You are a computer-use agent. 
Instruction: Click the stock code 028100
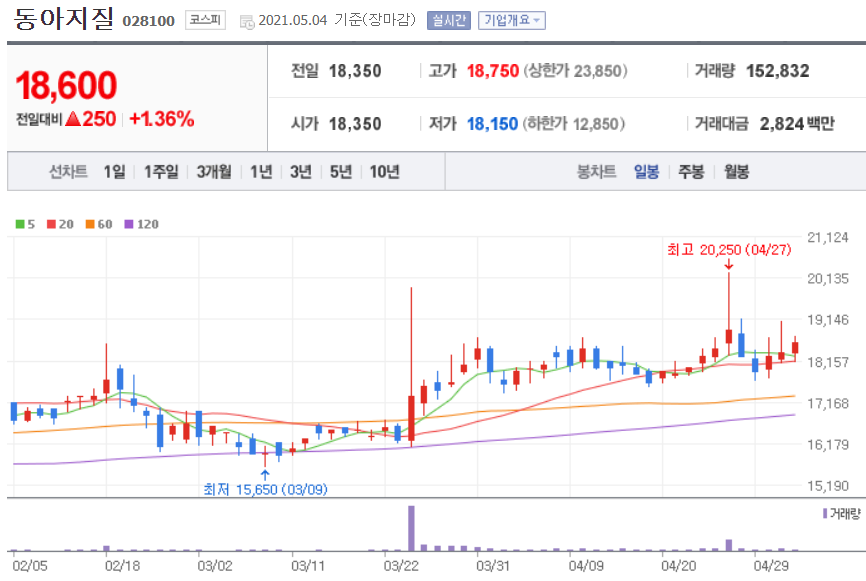[148, 21]
